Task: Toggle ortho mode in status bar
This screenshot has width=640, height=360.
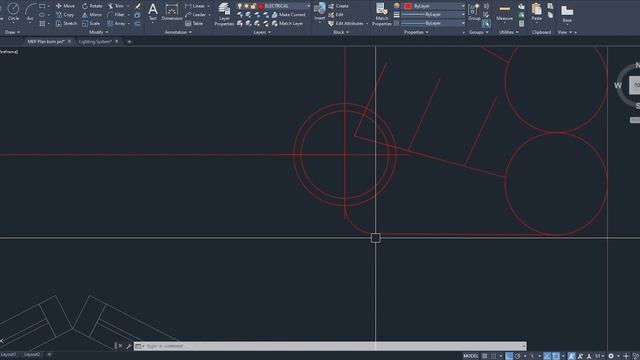Action: [509, 356]
